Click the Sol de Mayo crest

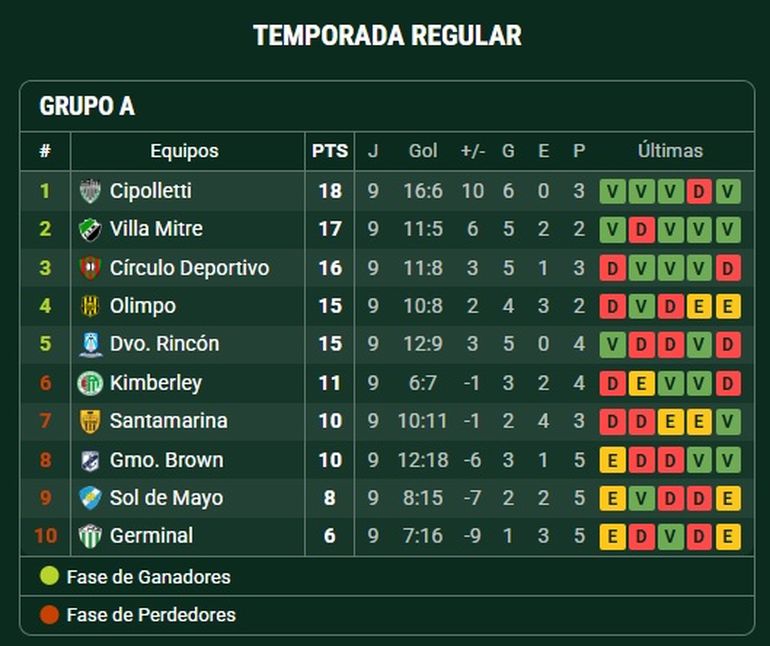pos(90,498)
